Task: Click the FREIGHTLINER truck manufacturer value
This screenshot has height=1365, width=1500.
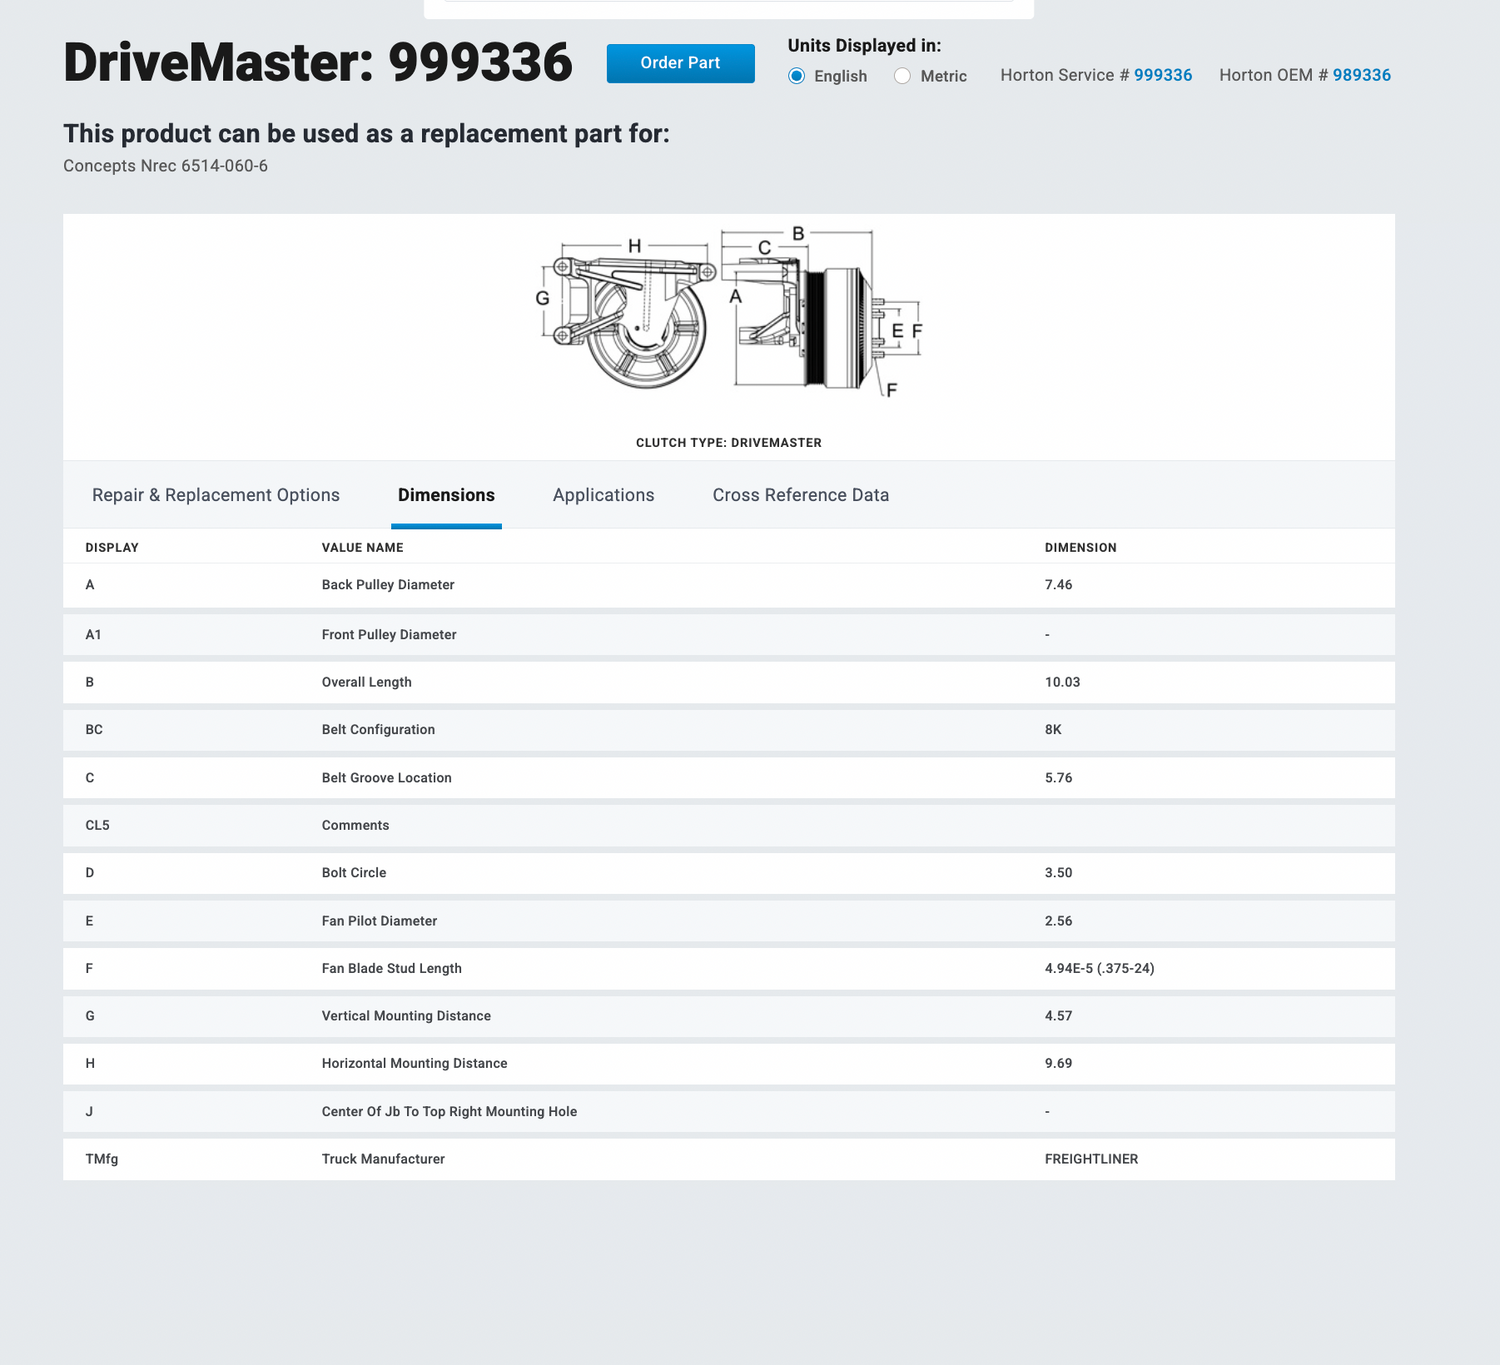Action: [1091, 1159]
